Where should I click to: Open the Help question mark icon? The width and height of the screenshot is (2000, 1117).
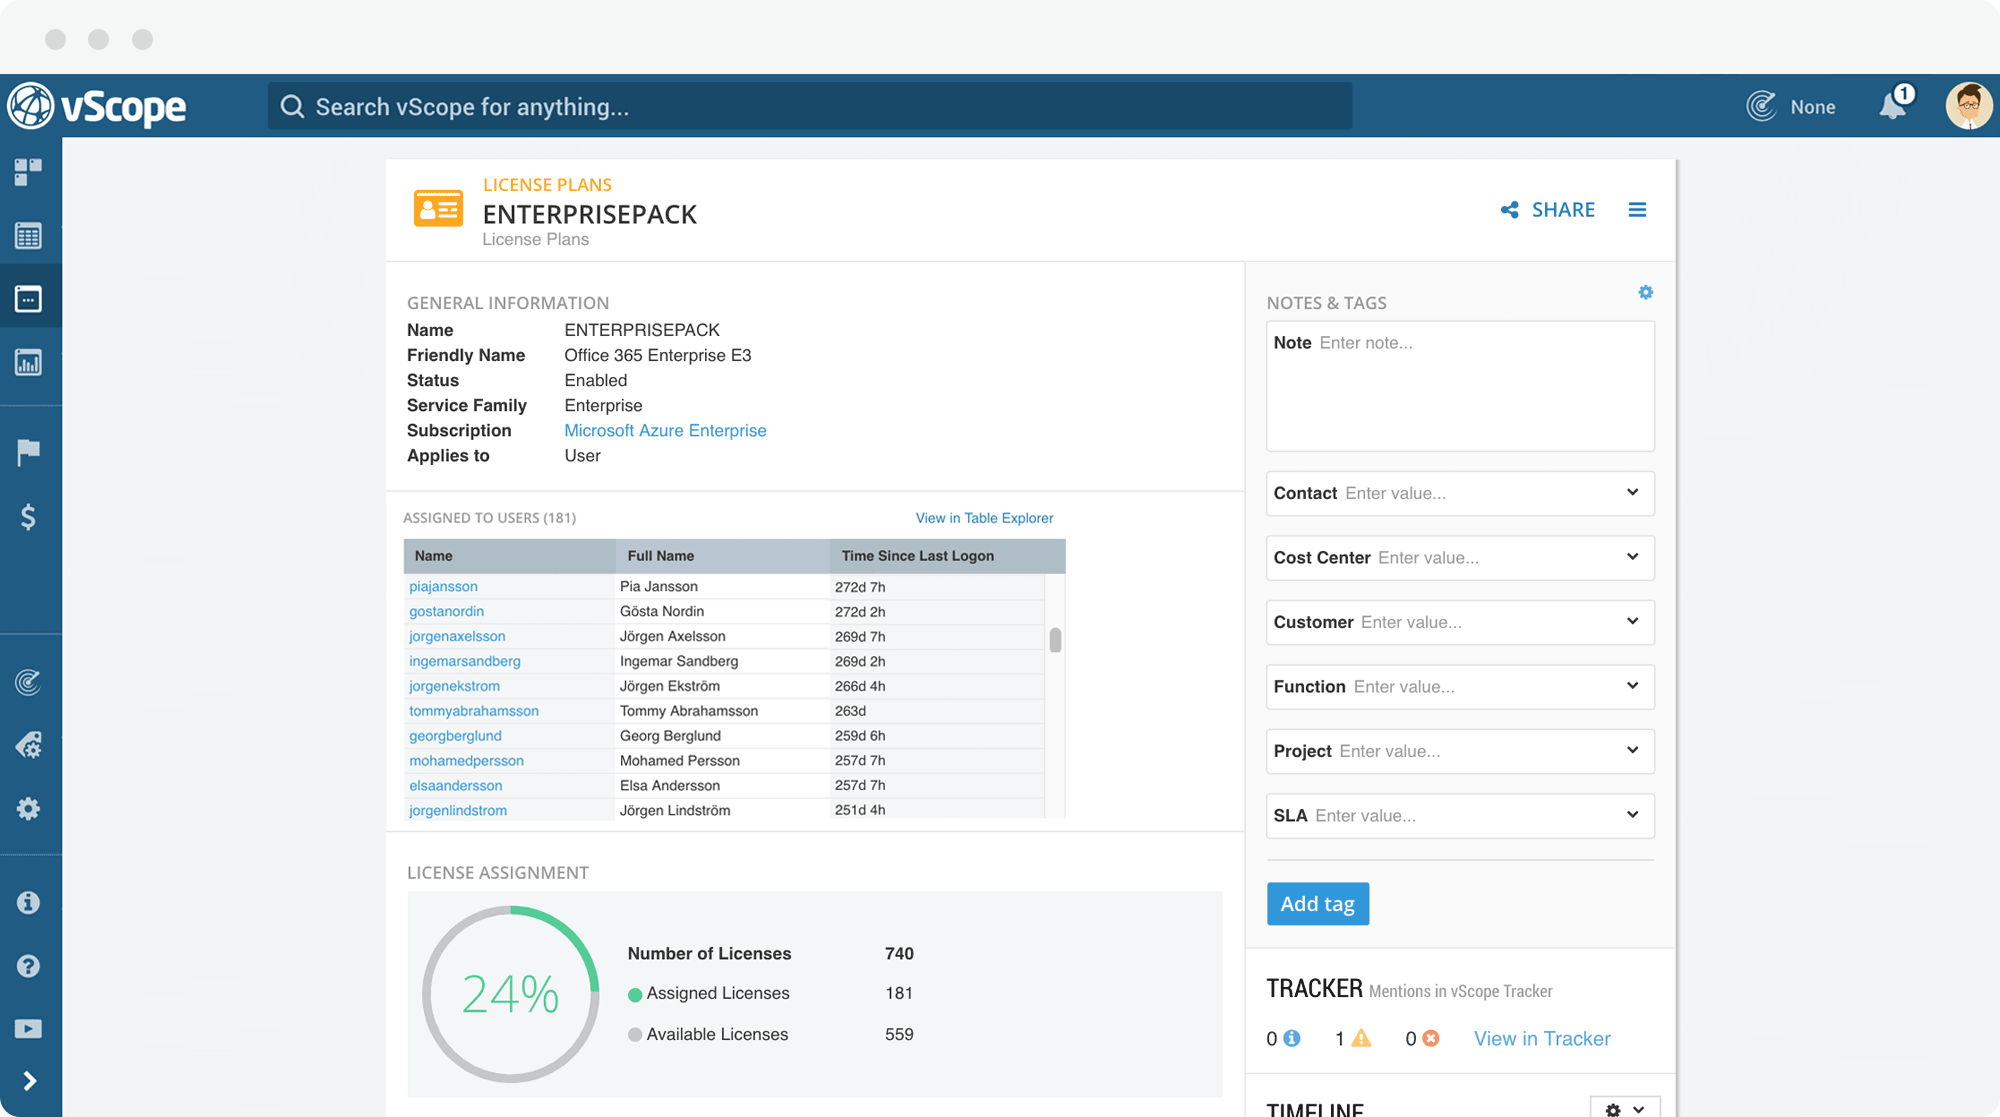click(x=28, y=966)
